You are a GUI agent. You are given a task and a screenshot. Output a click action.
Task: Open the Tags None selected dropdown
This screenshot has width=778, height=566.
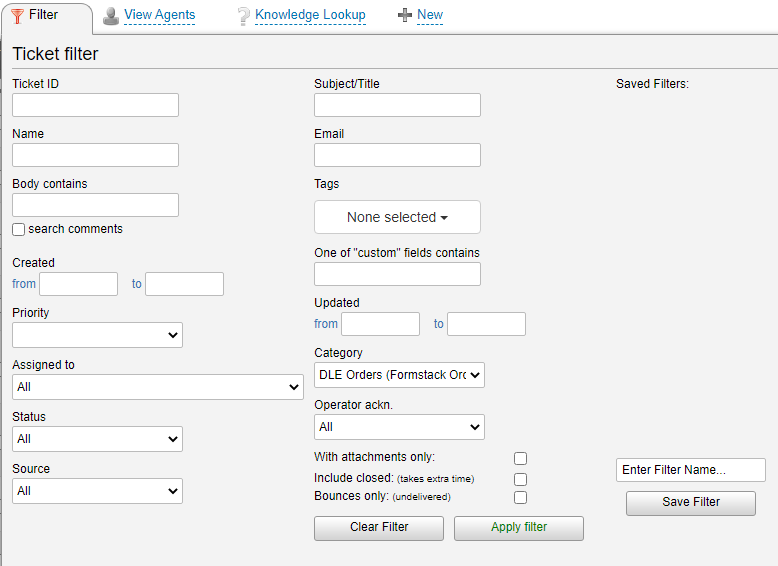coord(397,217)
